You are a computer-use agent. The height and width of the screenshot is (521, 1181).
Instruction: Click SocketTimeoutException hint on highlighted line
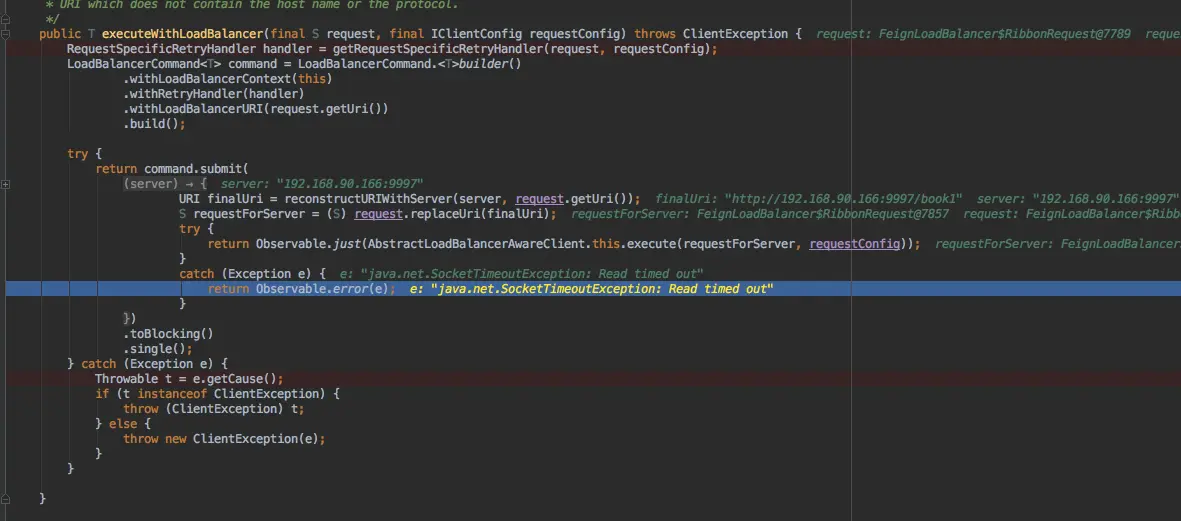point(591,289)
